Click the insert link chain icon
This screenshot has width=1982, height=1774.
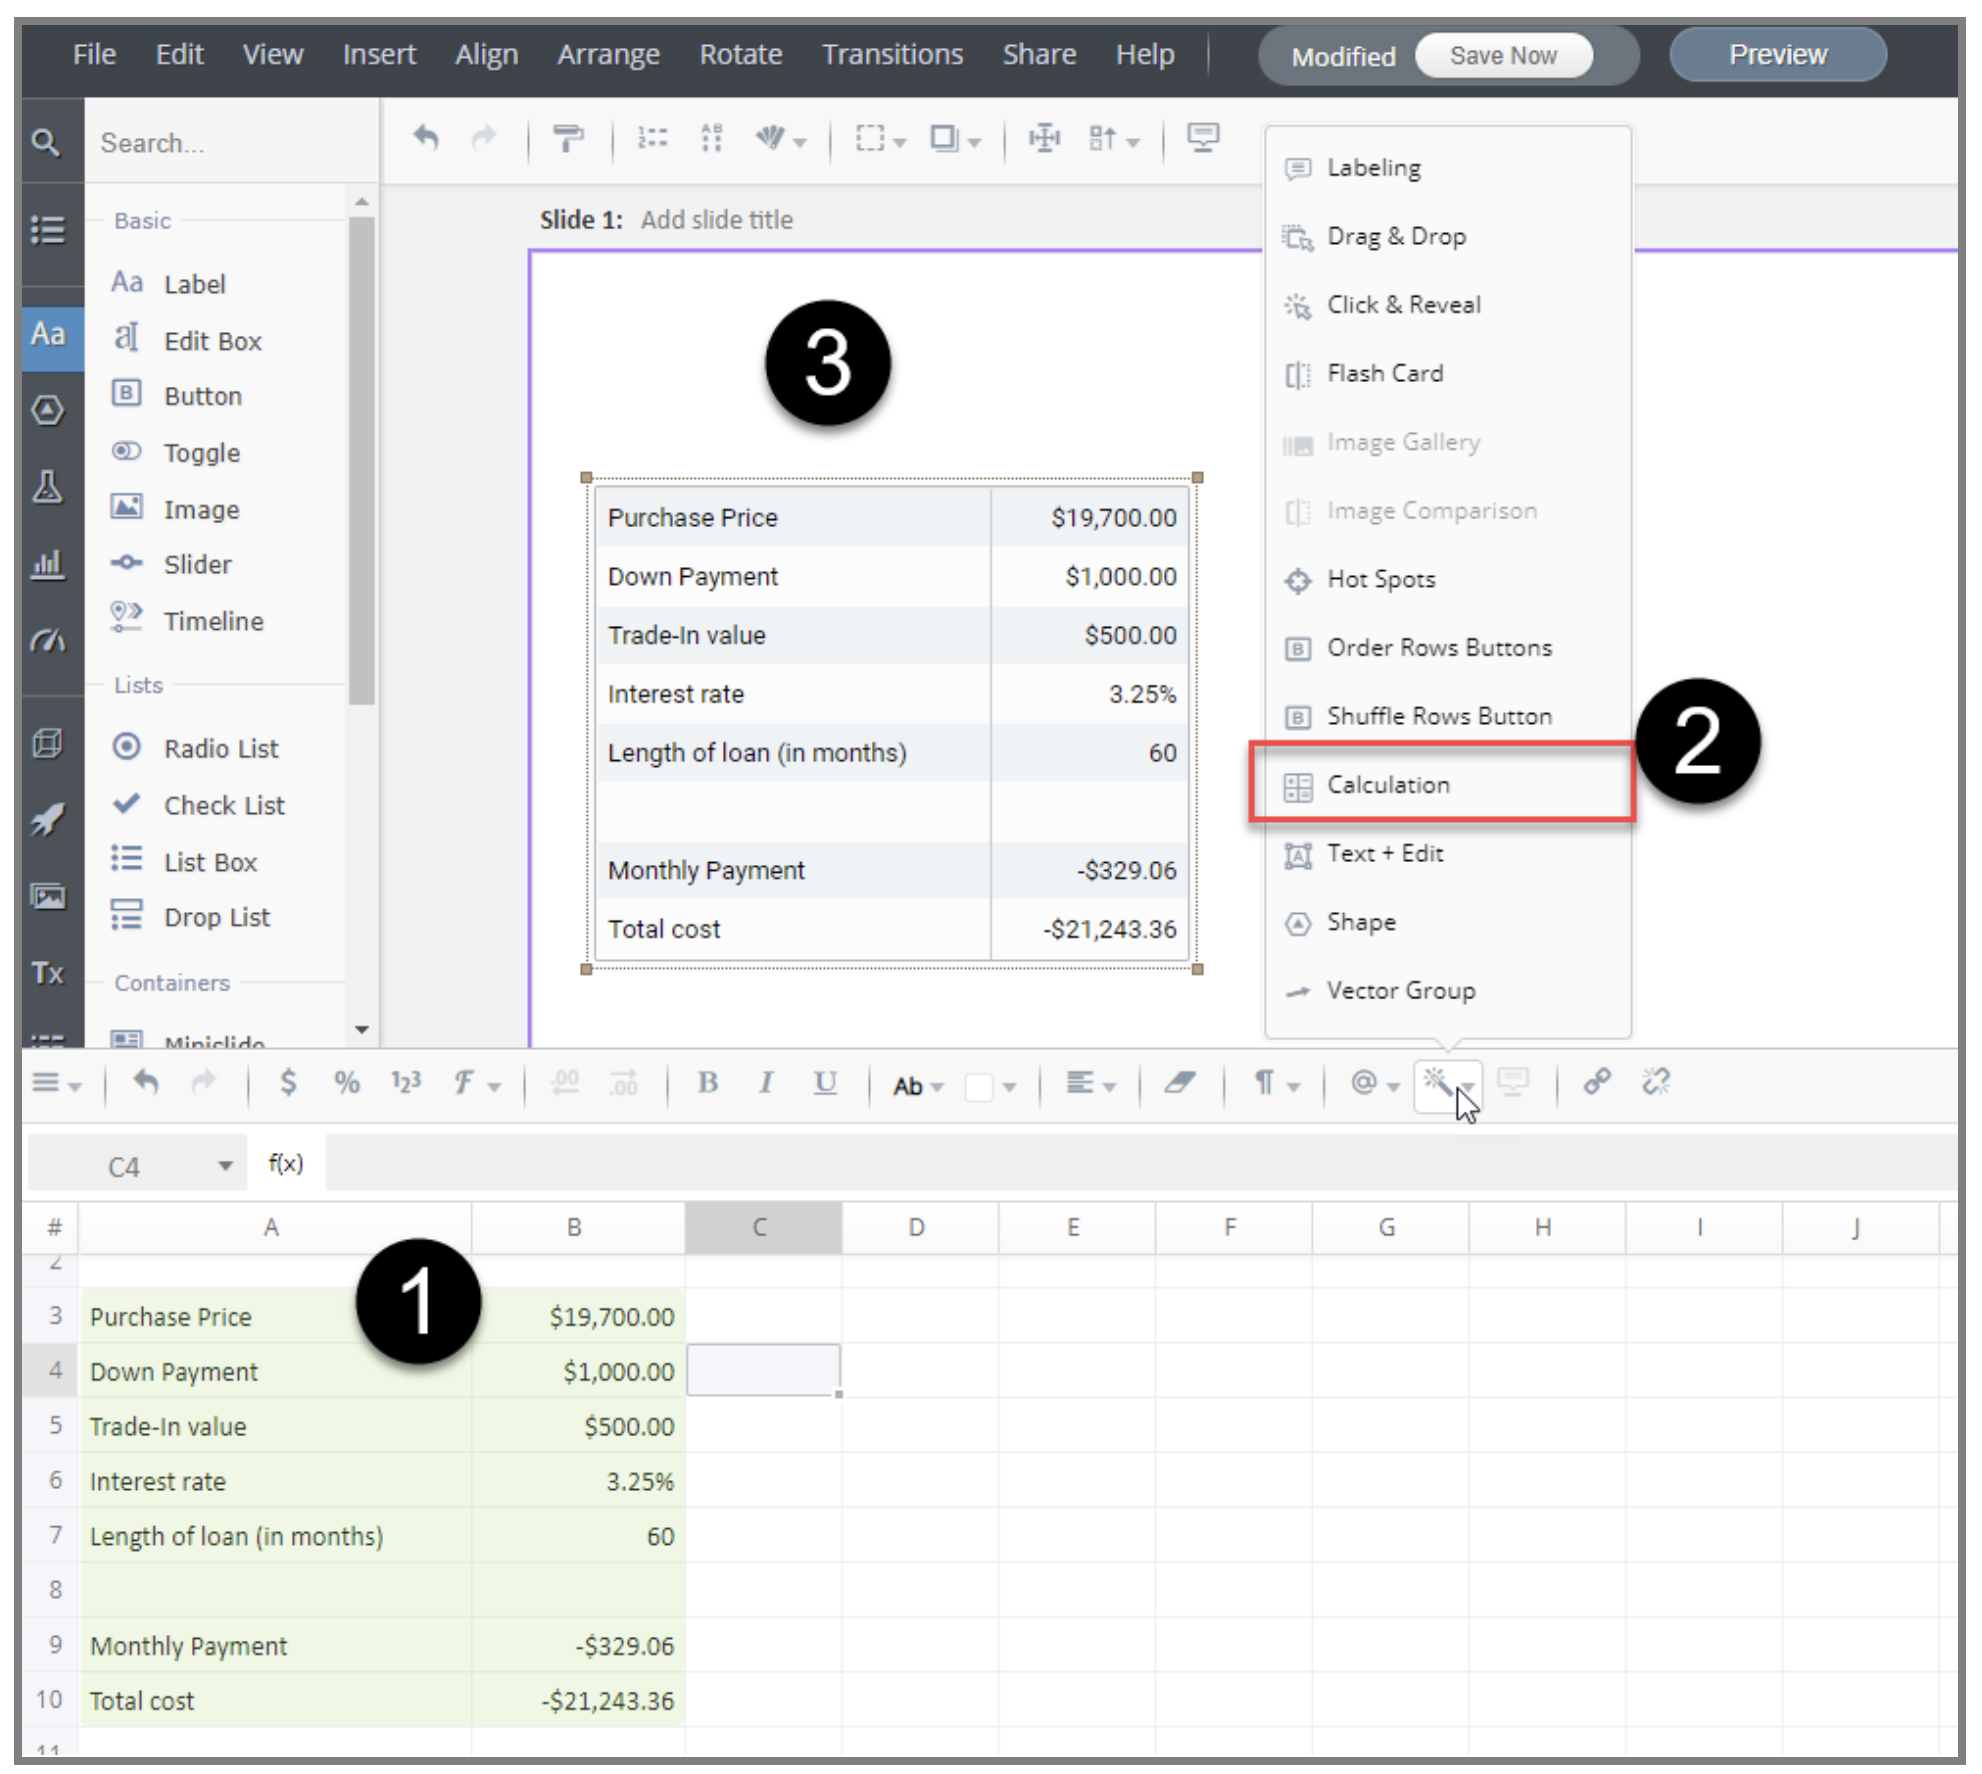click(1596, 1082)
